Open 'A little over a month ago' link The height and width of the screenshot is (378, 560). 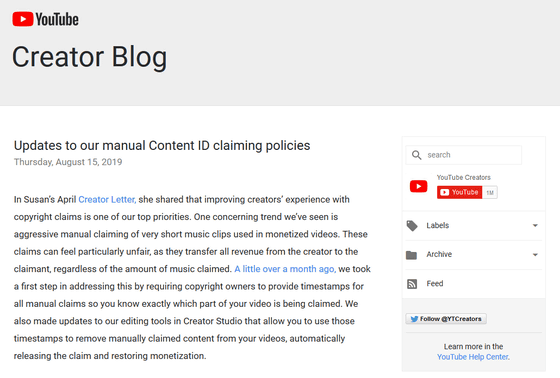tap(285, 269)
